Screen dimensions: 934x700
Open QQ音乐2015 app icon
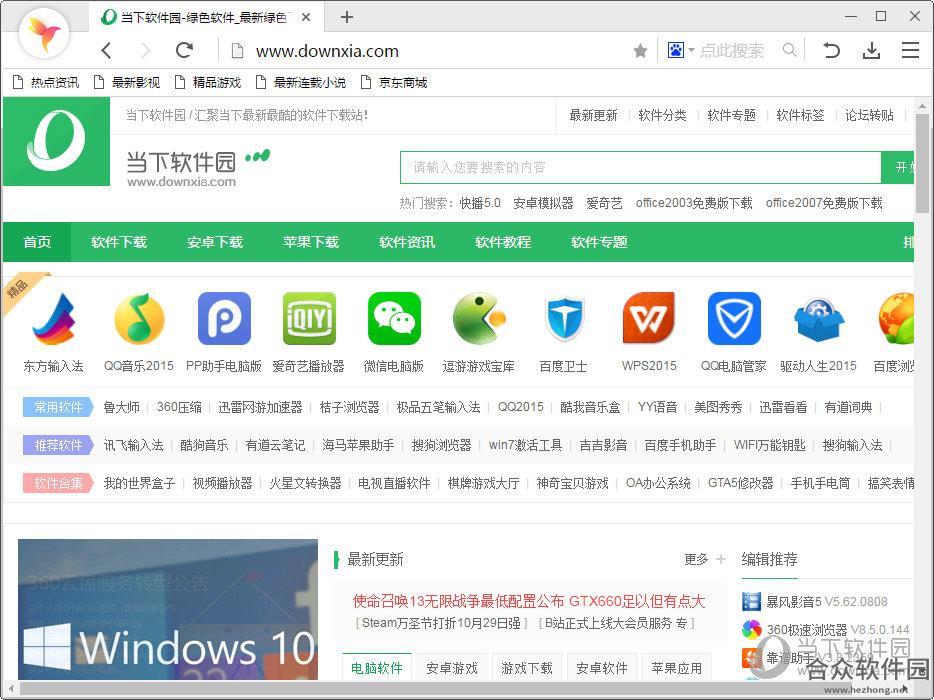[139, 319]
